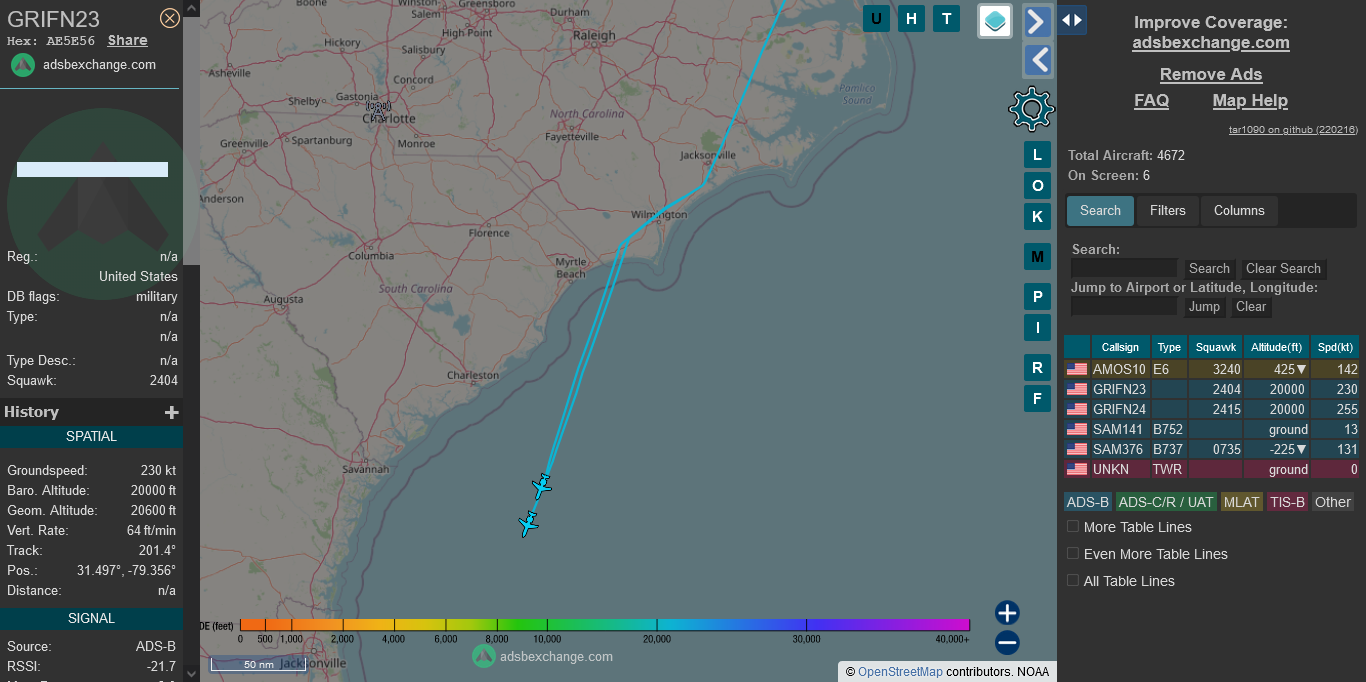Switch to the Filters tab
Image resolution: width=1366 pixels, height=682 pixels.
1168,211
